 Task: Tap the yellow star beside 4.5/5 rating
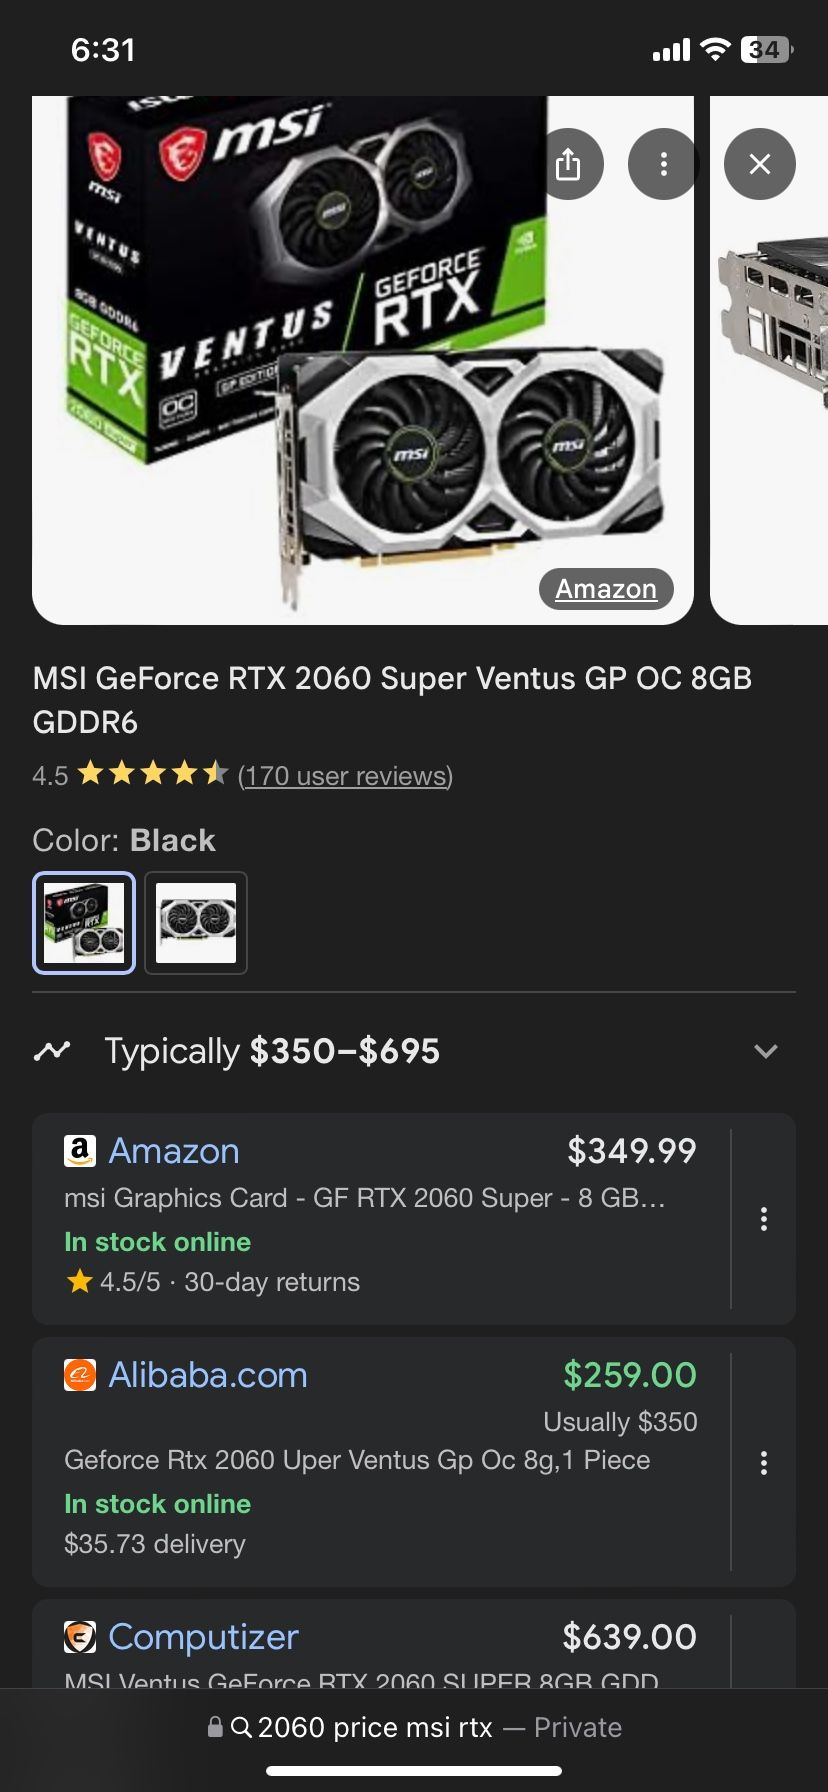pyautogui.click(x=78, y=1282)
